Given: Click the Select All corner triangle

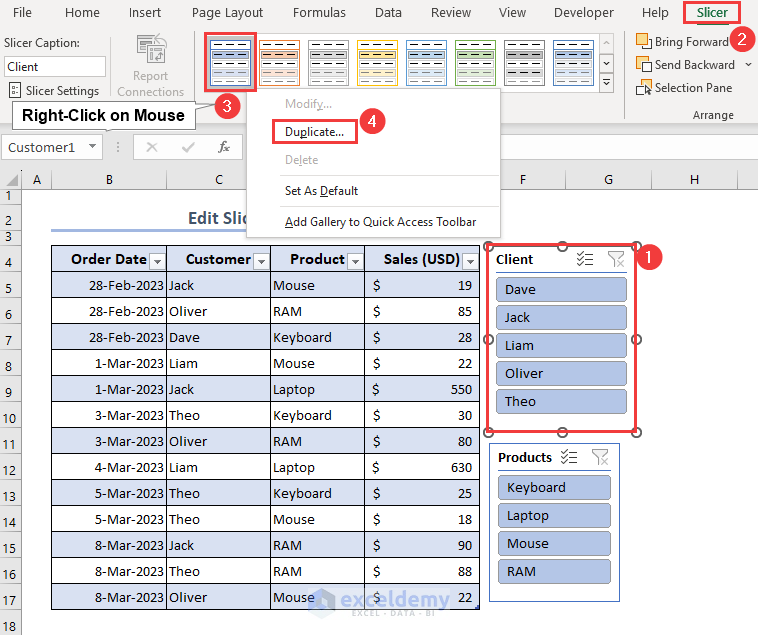Looking at the screenshot, I should (x=12, y=180).
